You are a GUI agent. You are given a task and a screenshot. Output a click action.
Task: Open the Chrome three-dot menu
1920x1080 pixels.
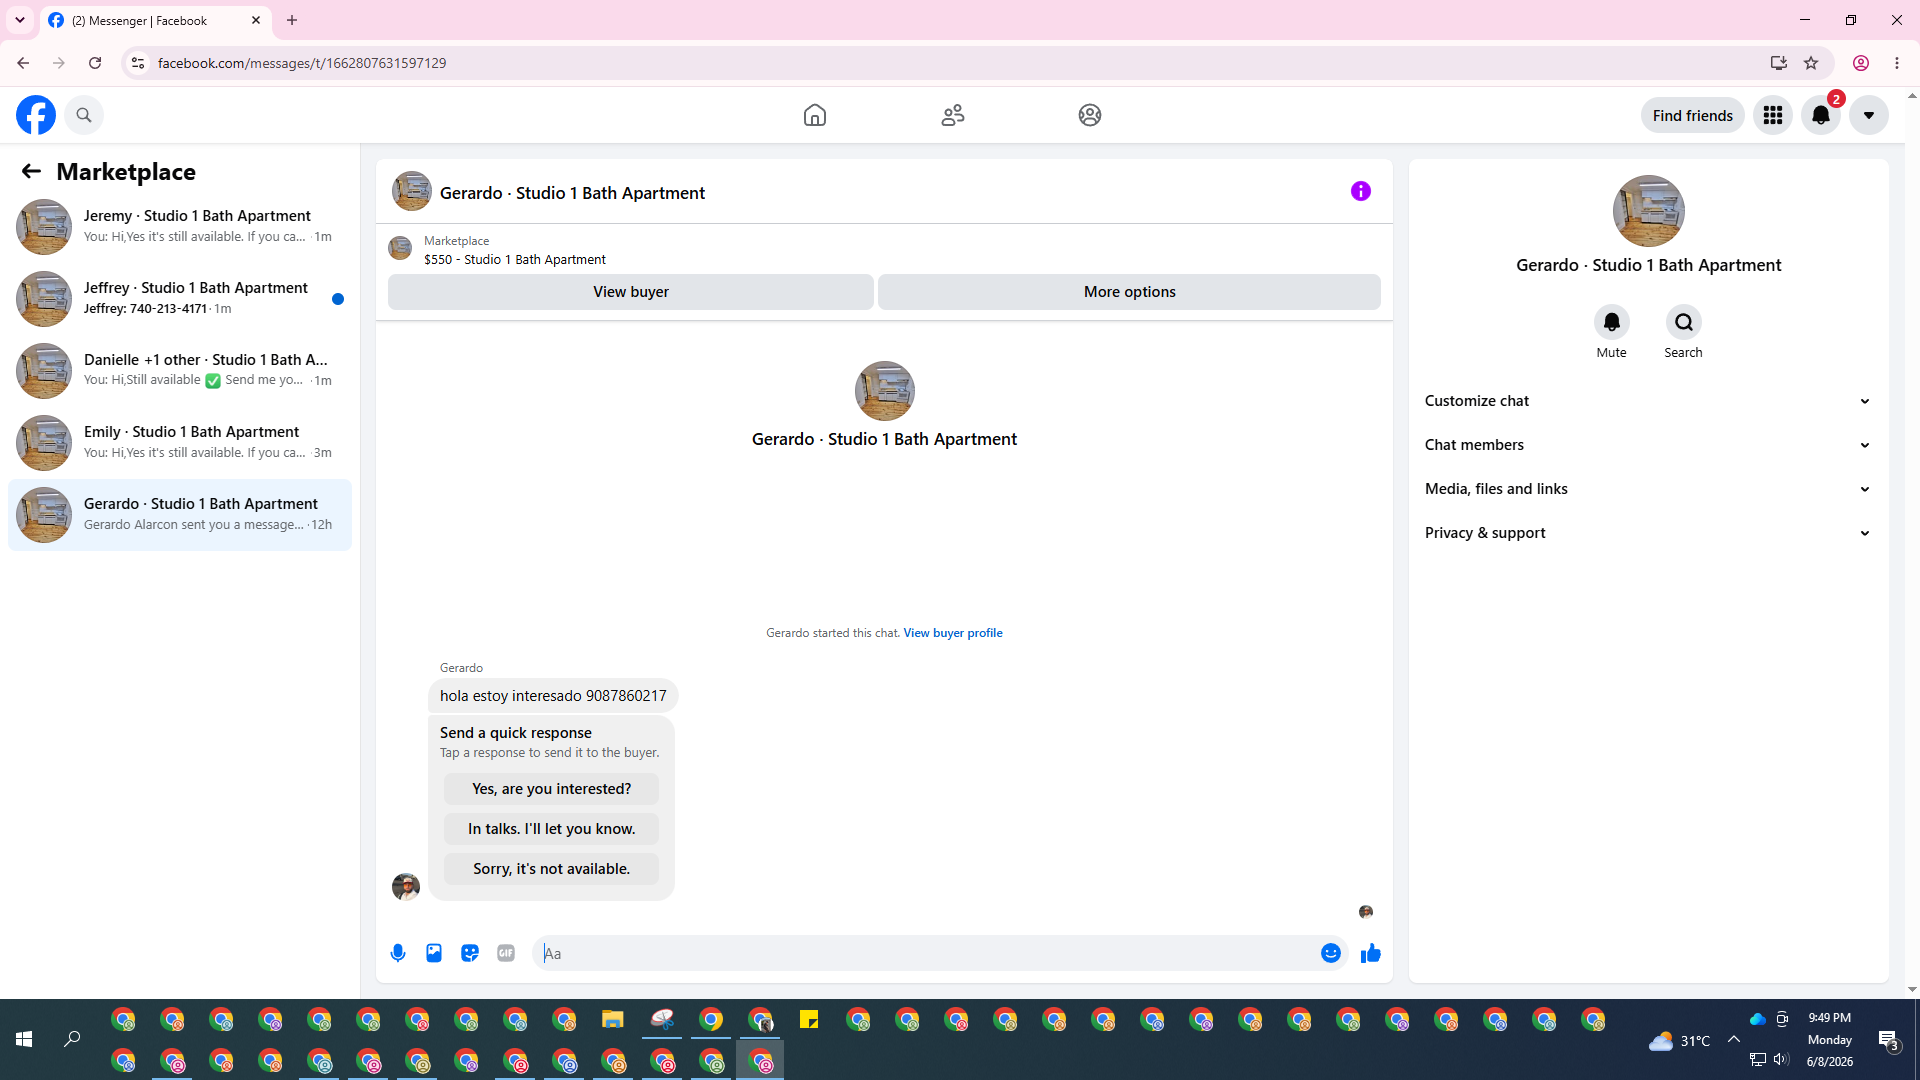point(1897,63)
